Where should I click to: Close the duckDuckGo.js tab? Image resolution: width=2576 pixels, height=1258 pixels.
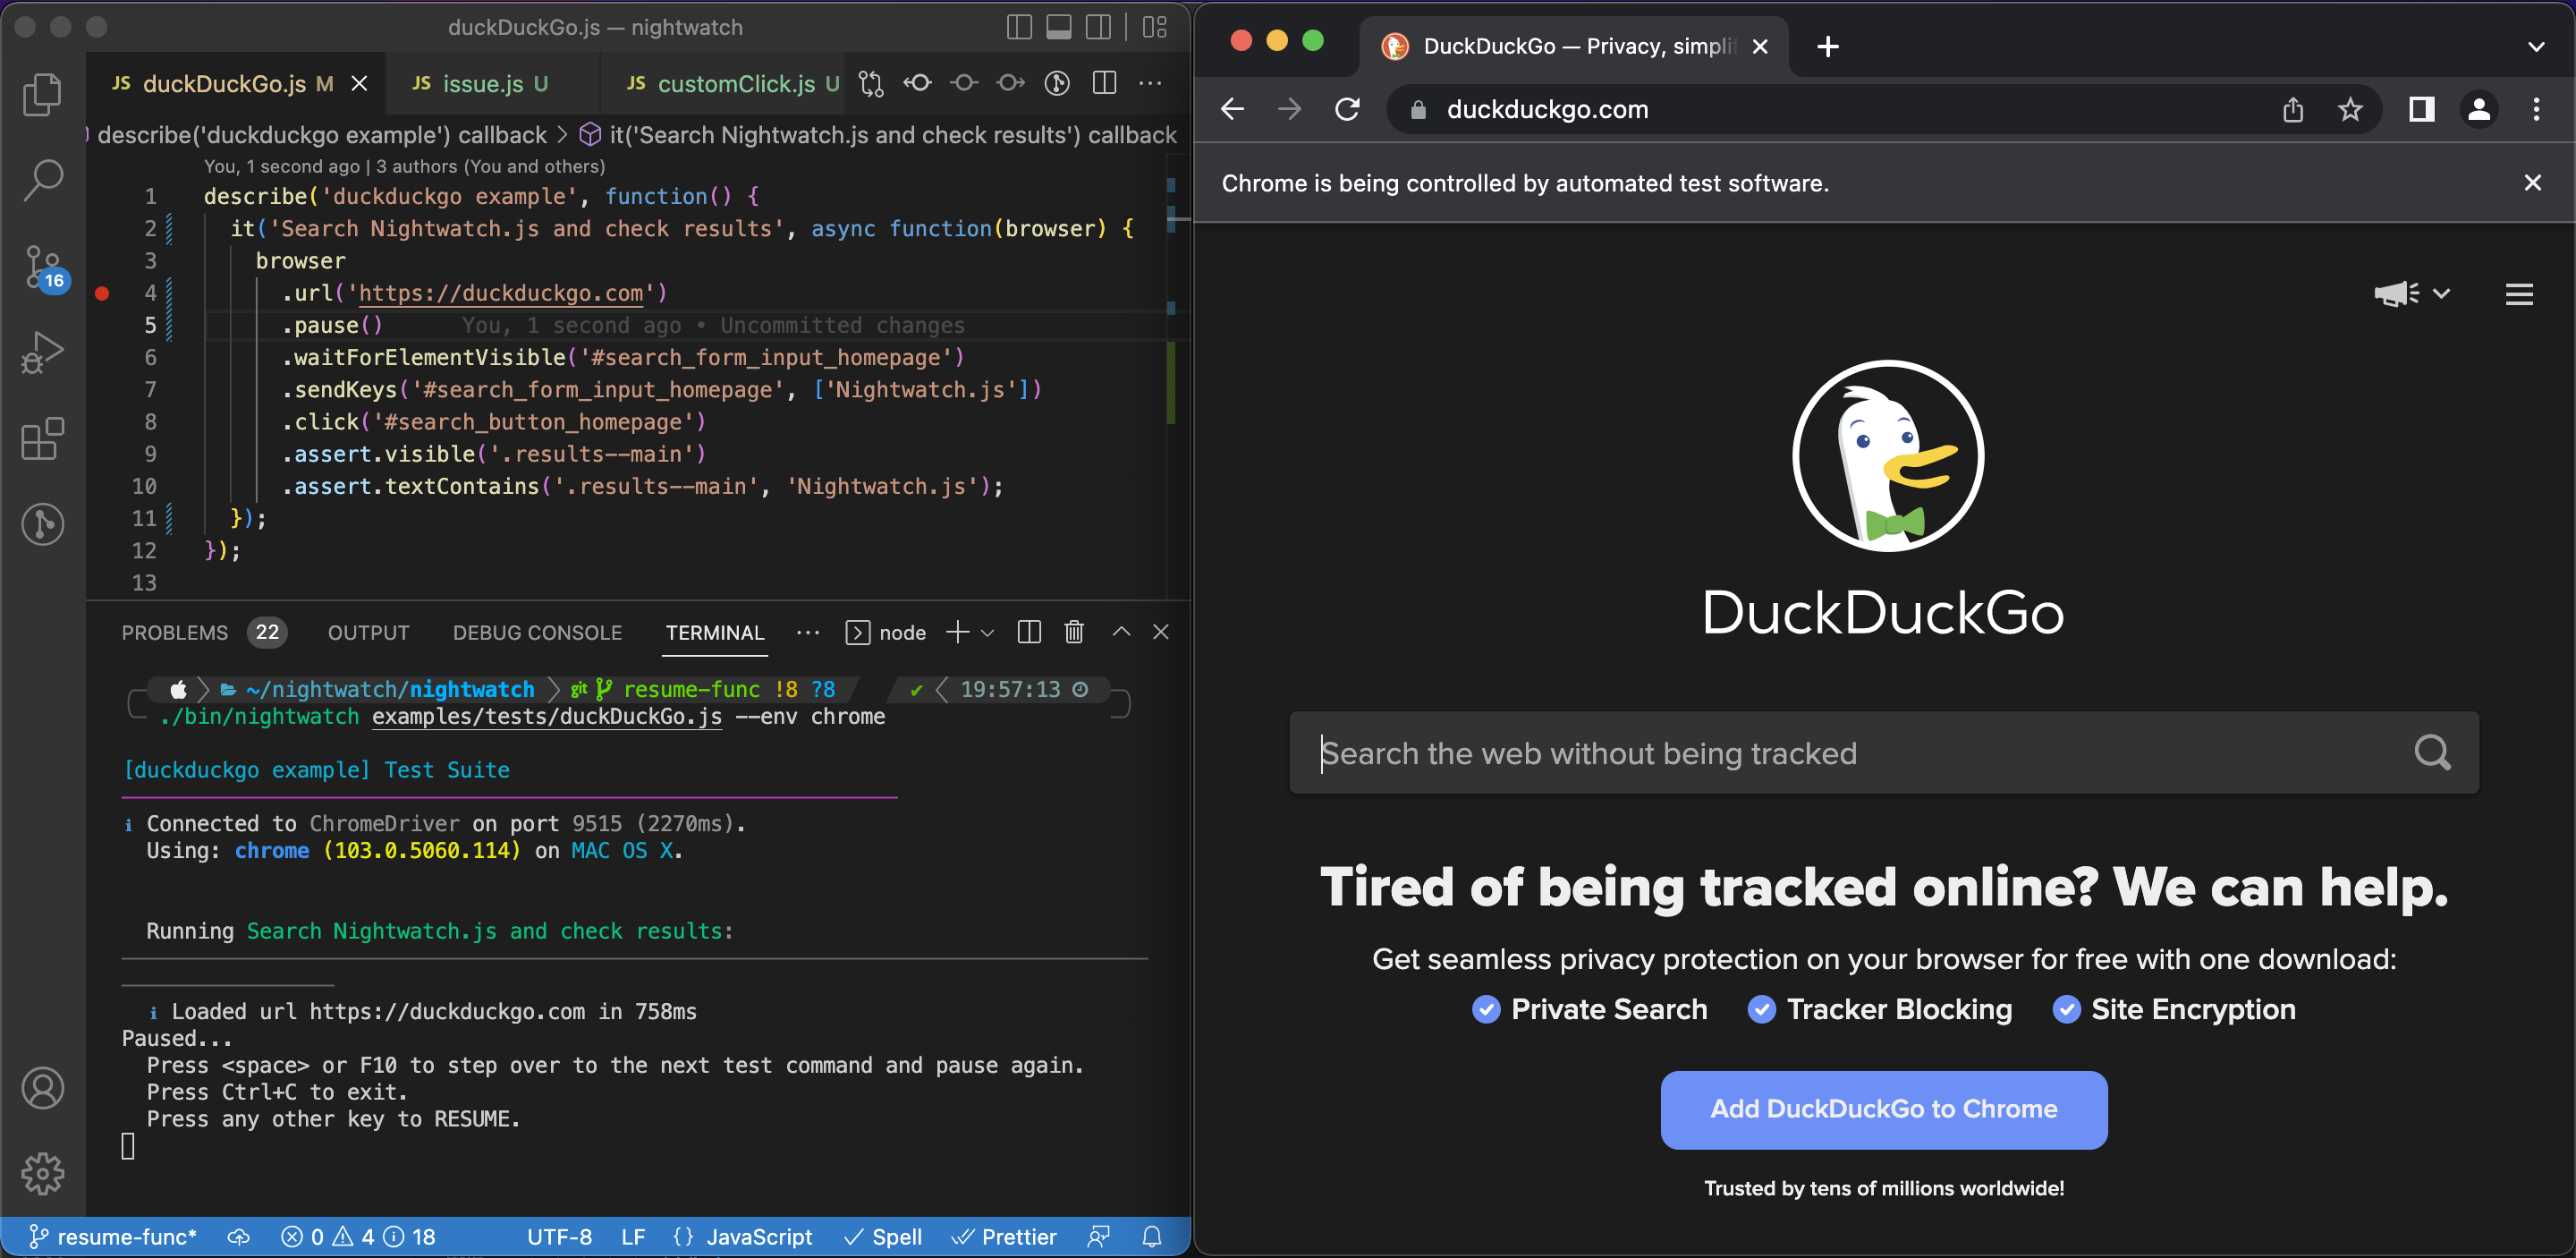(359, 84)
